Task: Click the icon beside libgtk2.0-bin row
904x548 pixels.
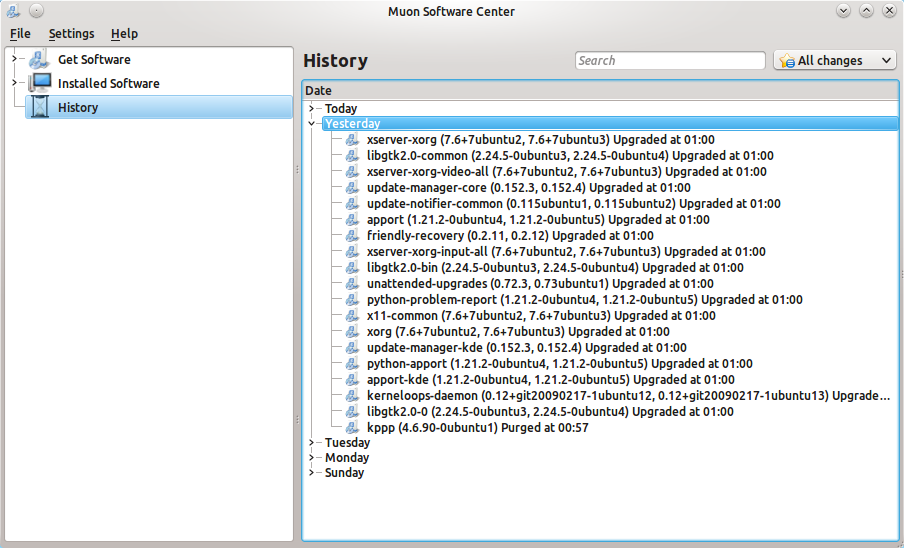Action: pyautogui.click(x=352, y=268)
